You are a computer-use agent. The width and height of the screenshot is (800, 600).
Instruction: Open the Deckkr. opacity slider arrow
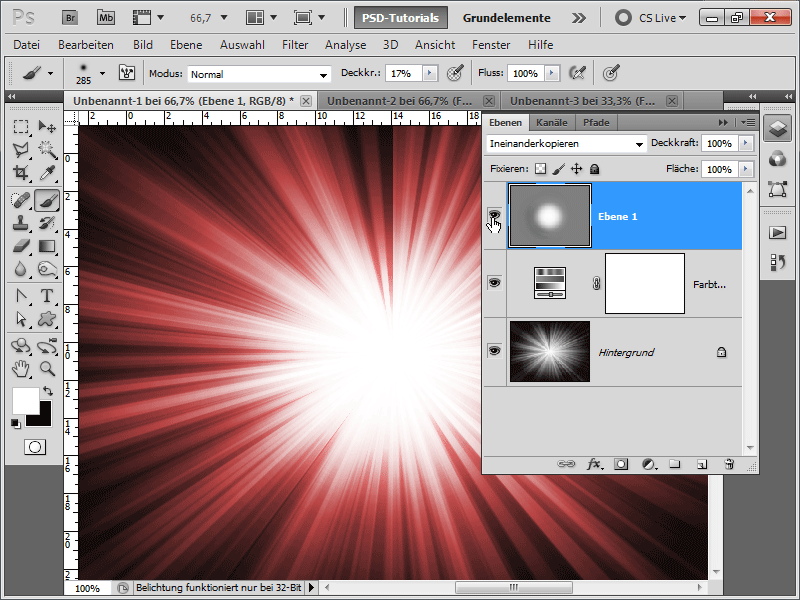[430, 73]
